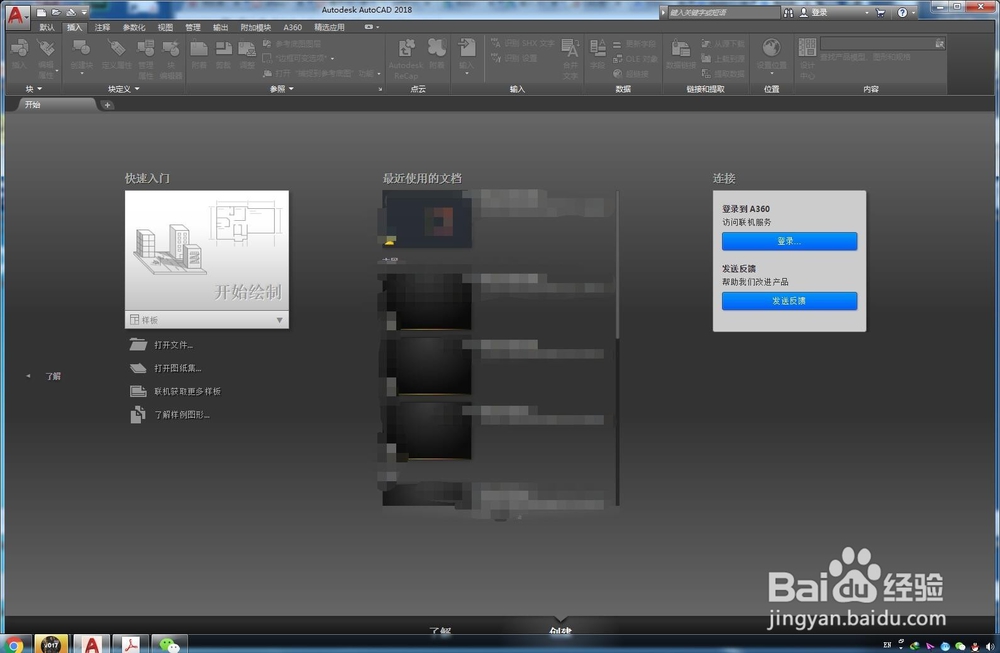Screen dimensions: 1000x653
Task: Click the 更新字段 item
Action: point(635,44)
